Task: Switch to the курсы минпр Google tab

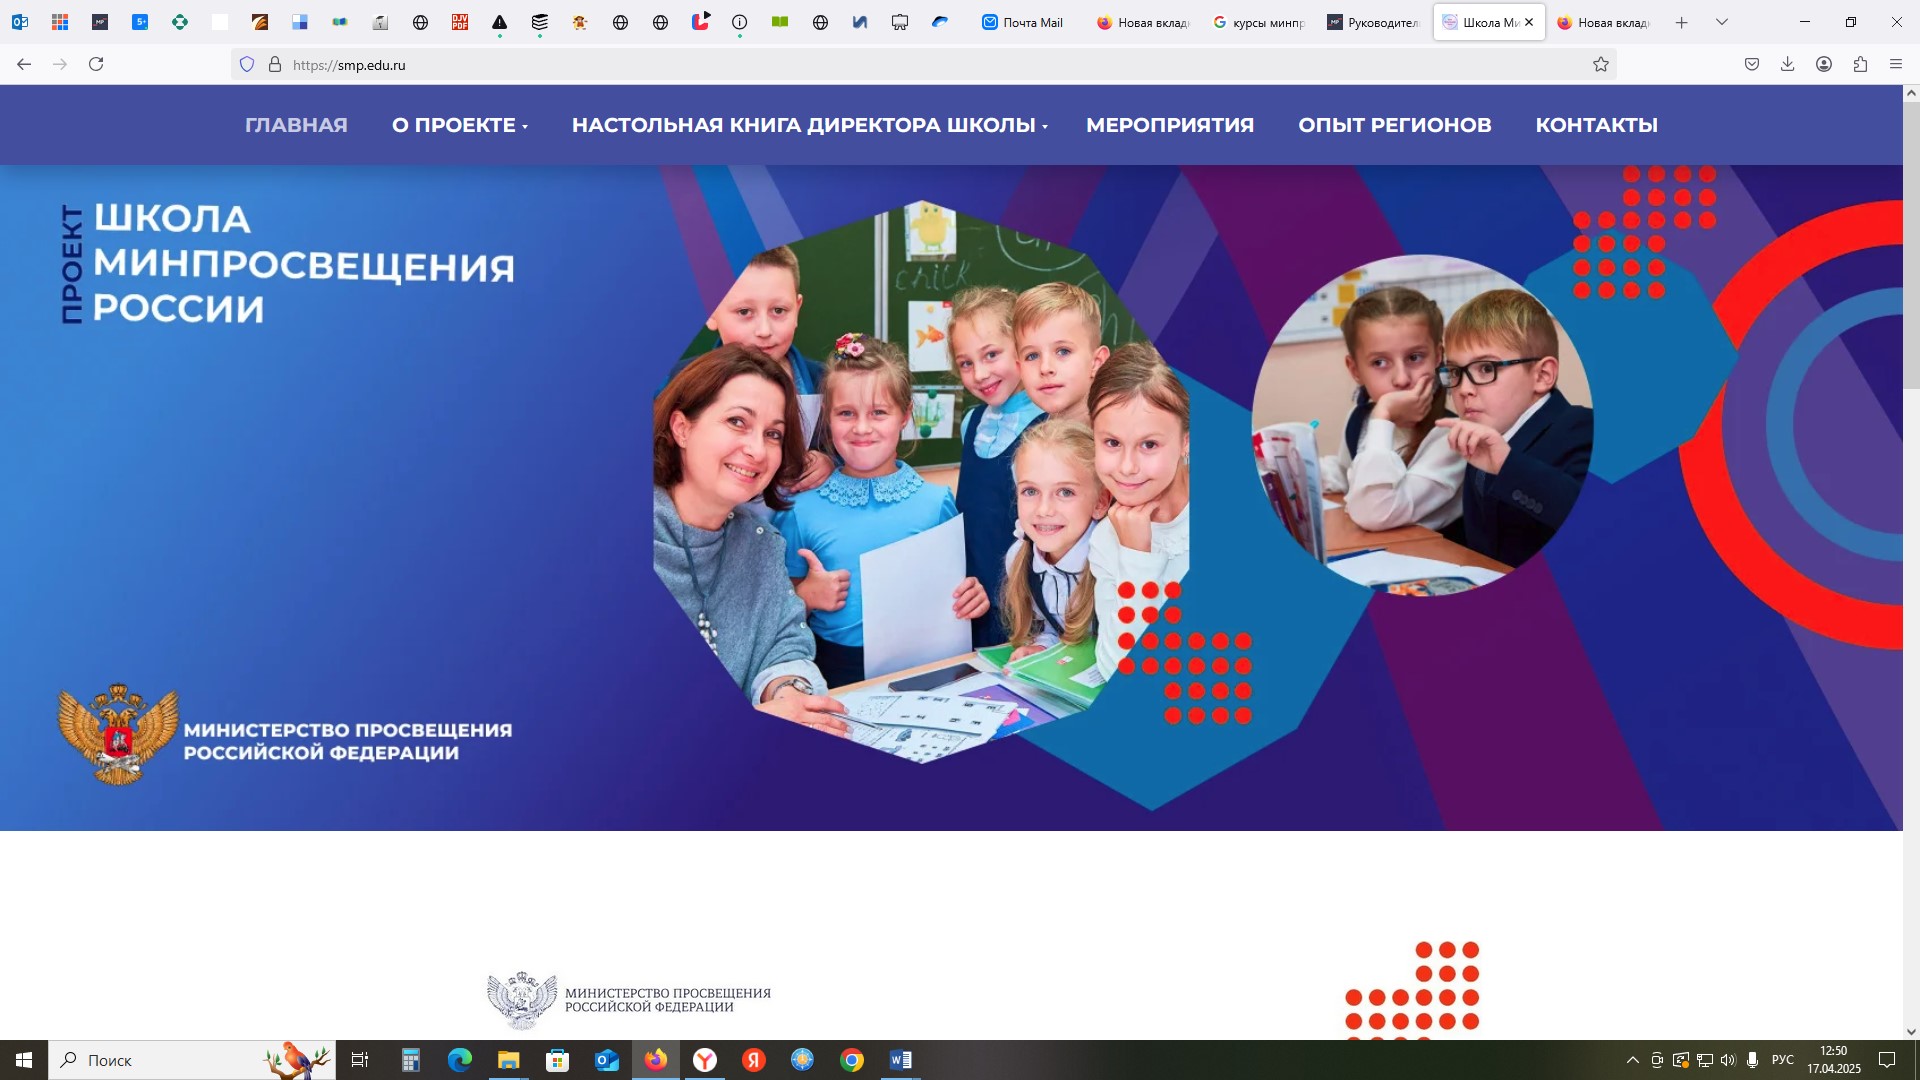Action: pos(1259,22)
